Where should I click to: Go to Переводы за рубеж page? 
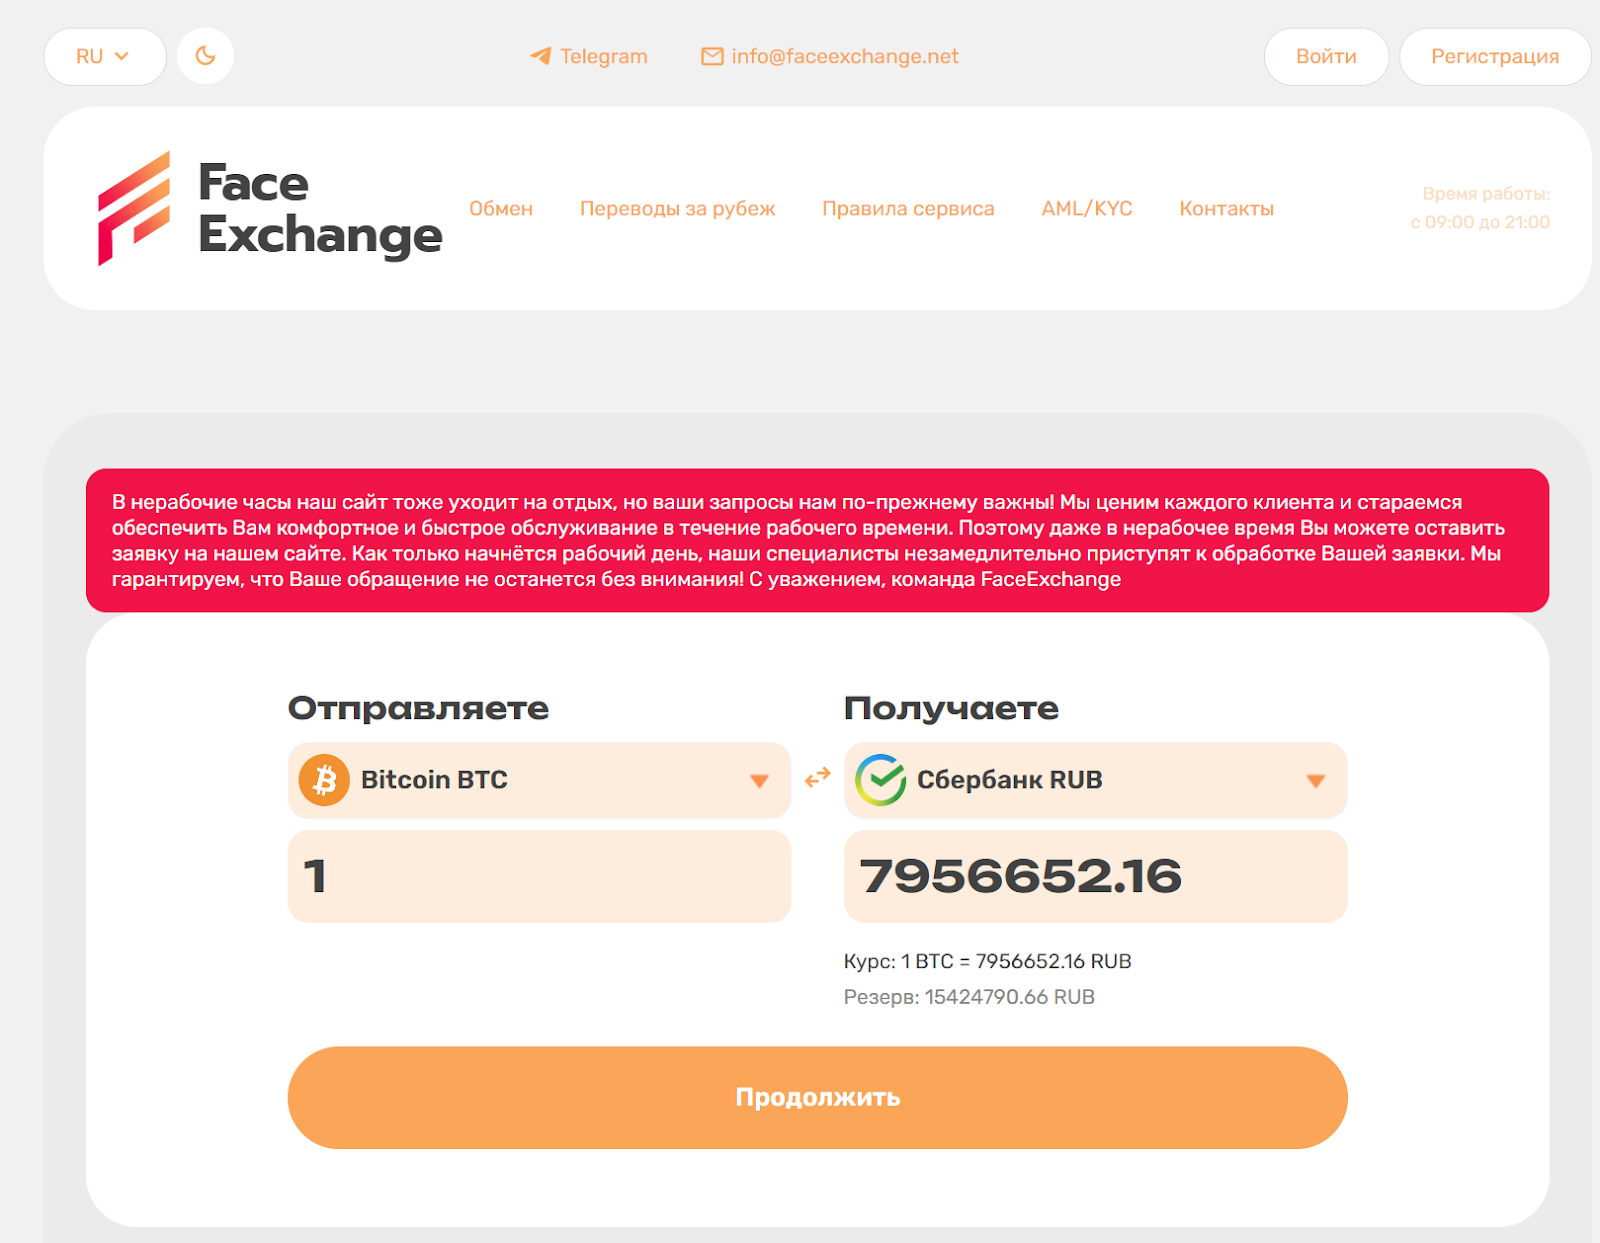point(678,209)
